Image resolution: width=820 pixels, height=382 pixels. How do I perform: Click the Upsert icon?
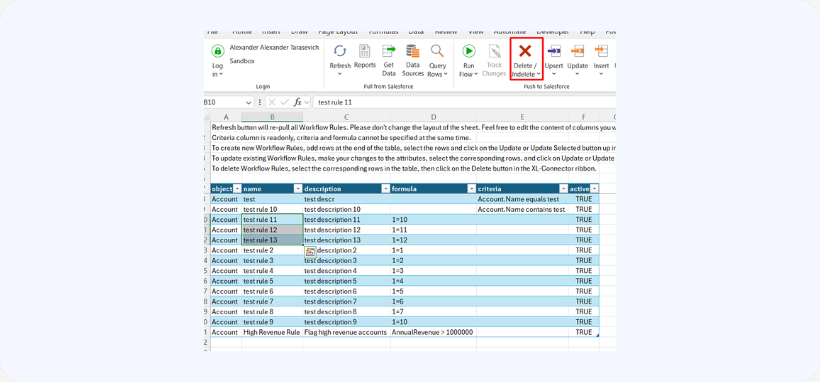[553, 51]
